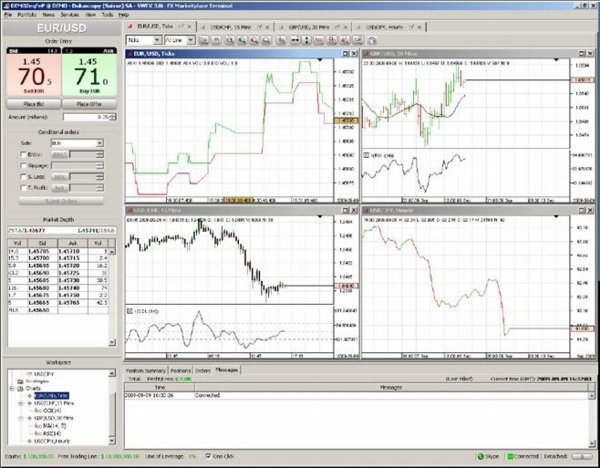Open the File menu

8,15
